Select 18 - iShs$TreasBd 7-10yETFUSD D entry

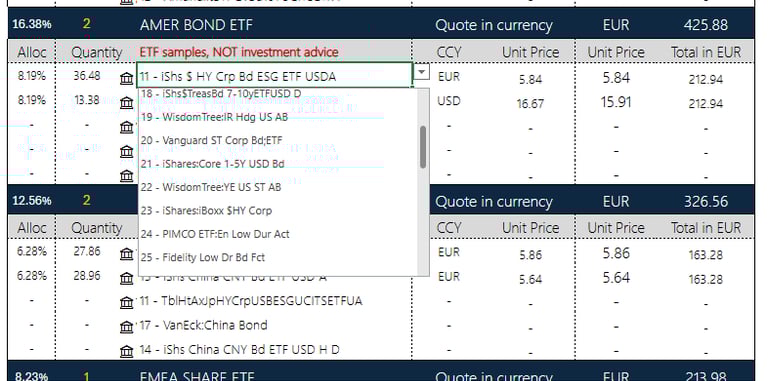(221, 94)
